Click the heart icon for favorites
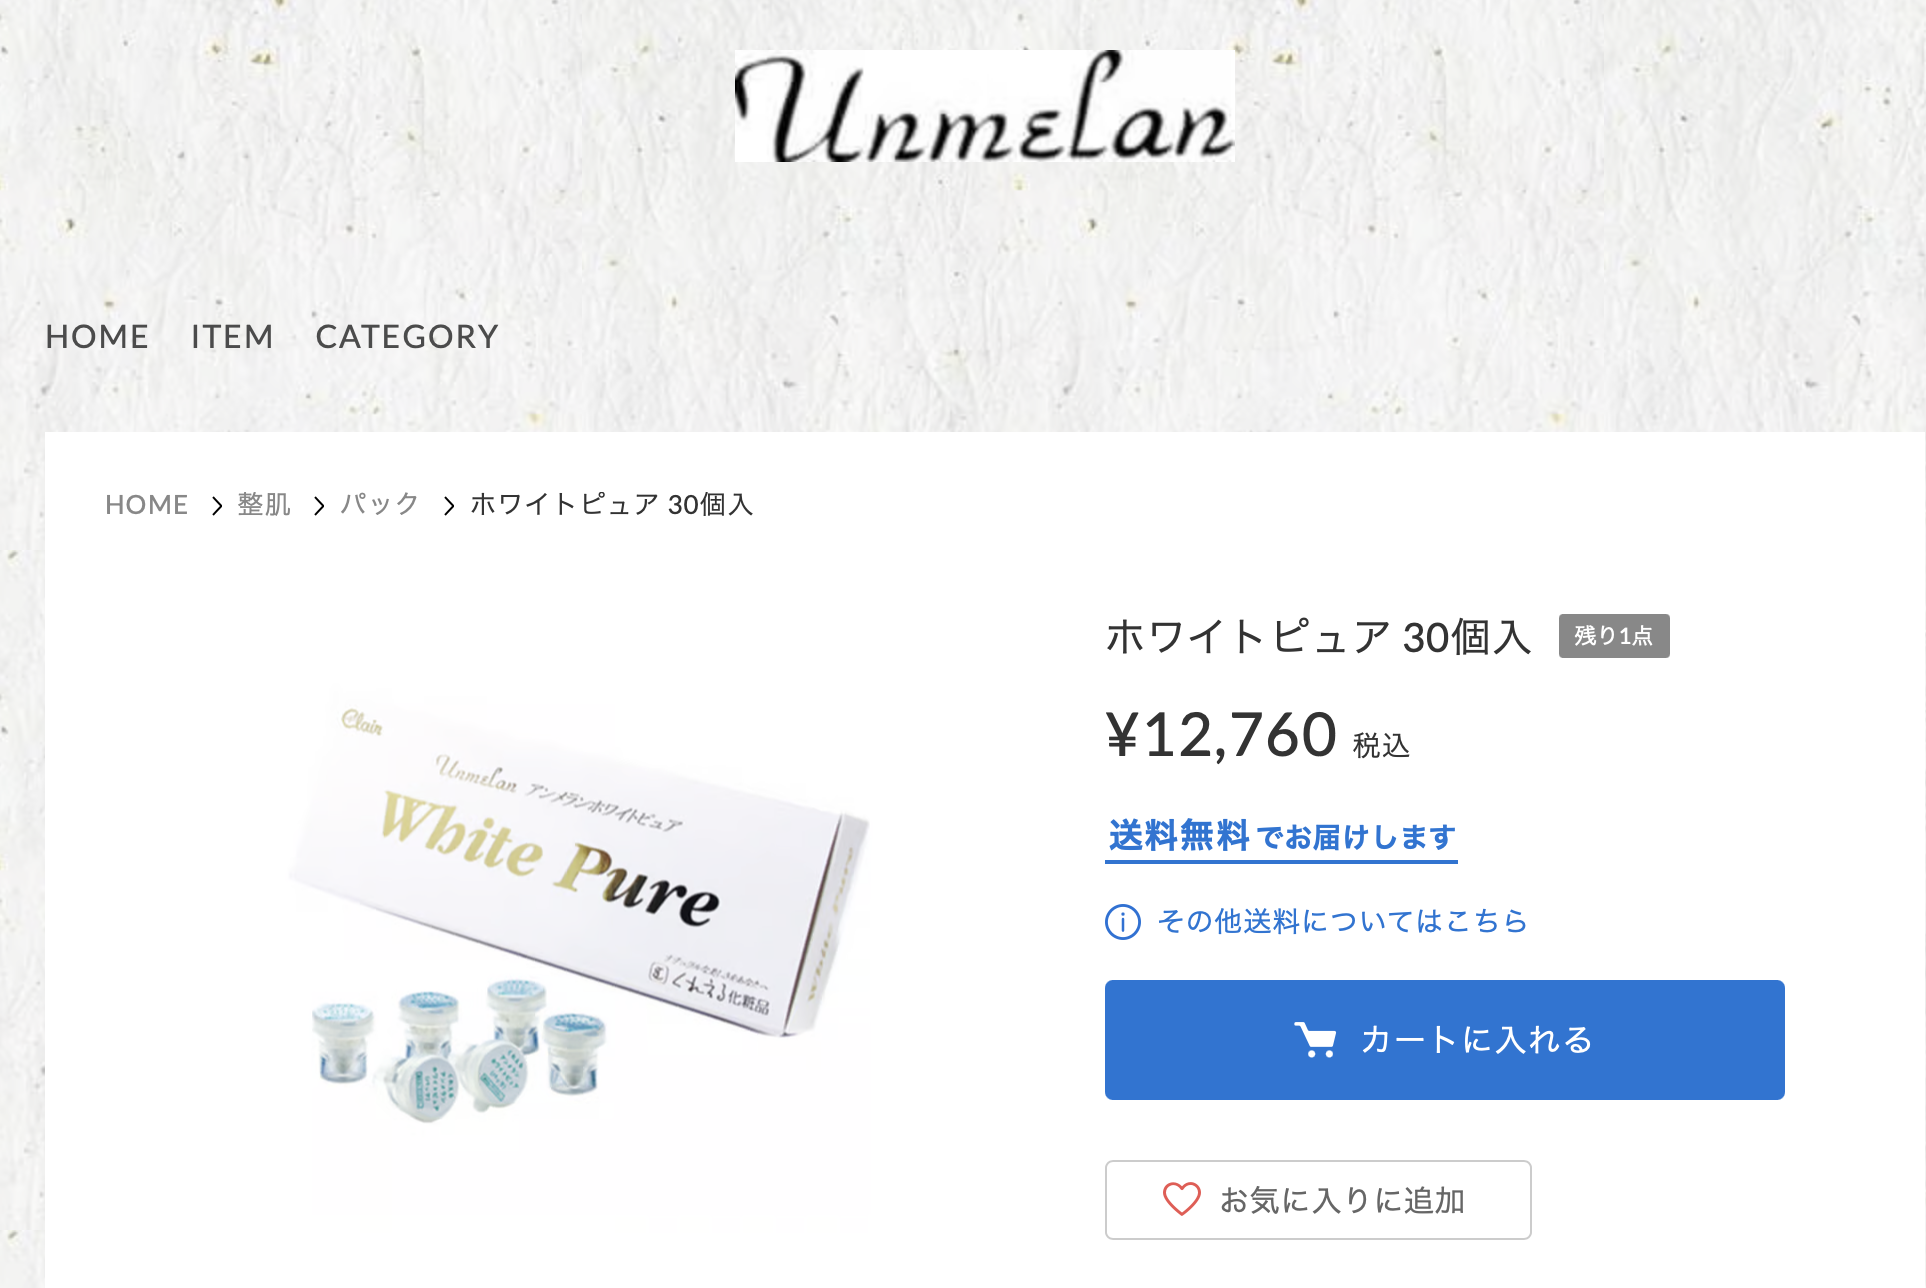1926x1288 pixels. coord(1181,1199)
